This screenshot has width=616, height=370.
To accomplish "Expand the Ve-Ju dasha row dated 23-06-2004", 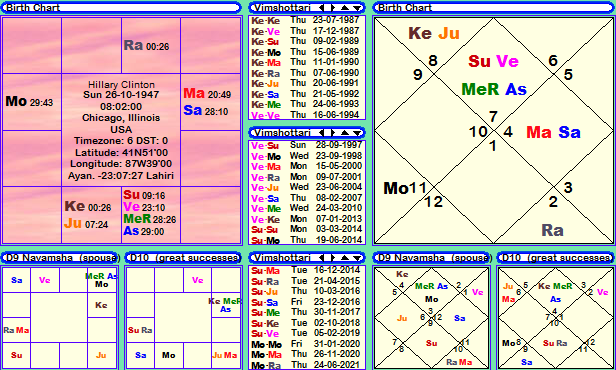I will (x=306, y=187).
